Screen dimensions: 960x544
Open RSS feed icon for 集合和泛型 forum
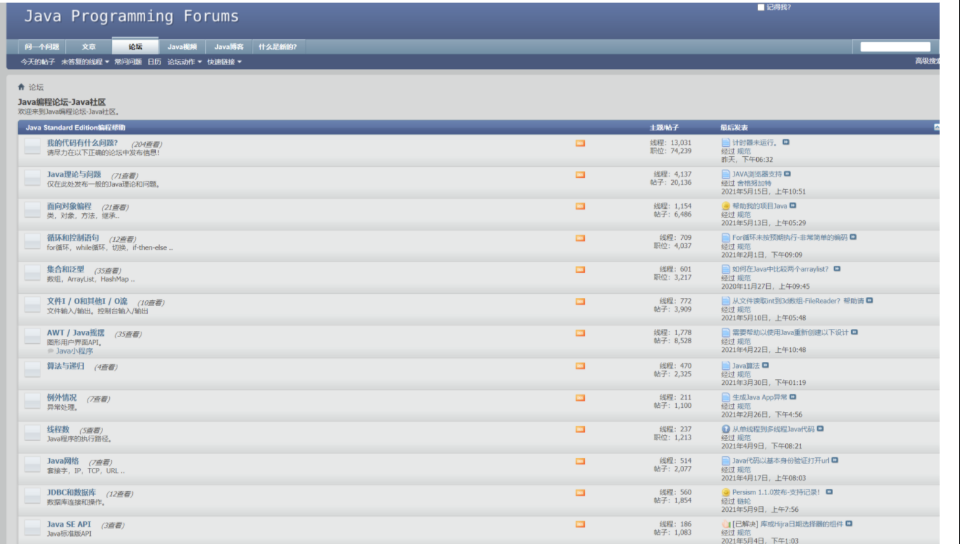580,270
